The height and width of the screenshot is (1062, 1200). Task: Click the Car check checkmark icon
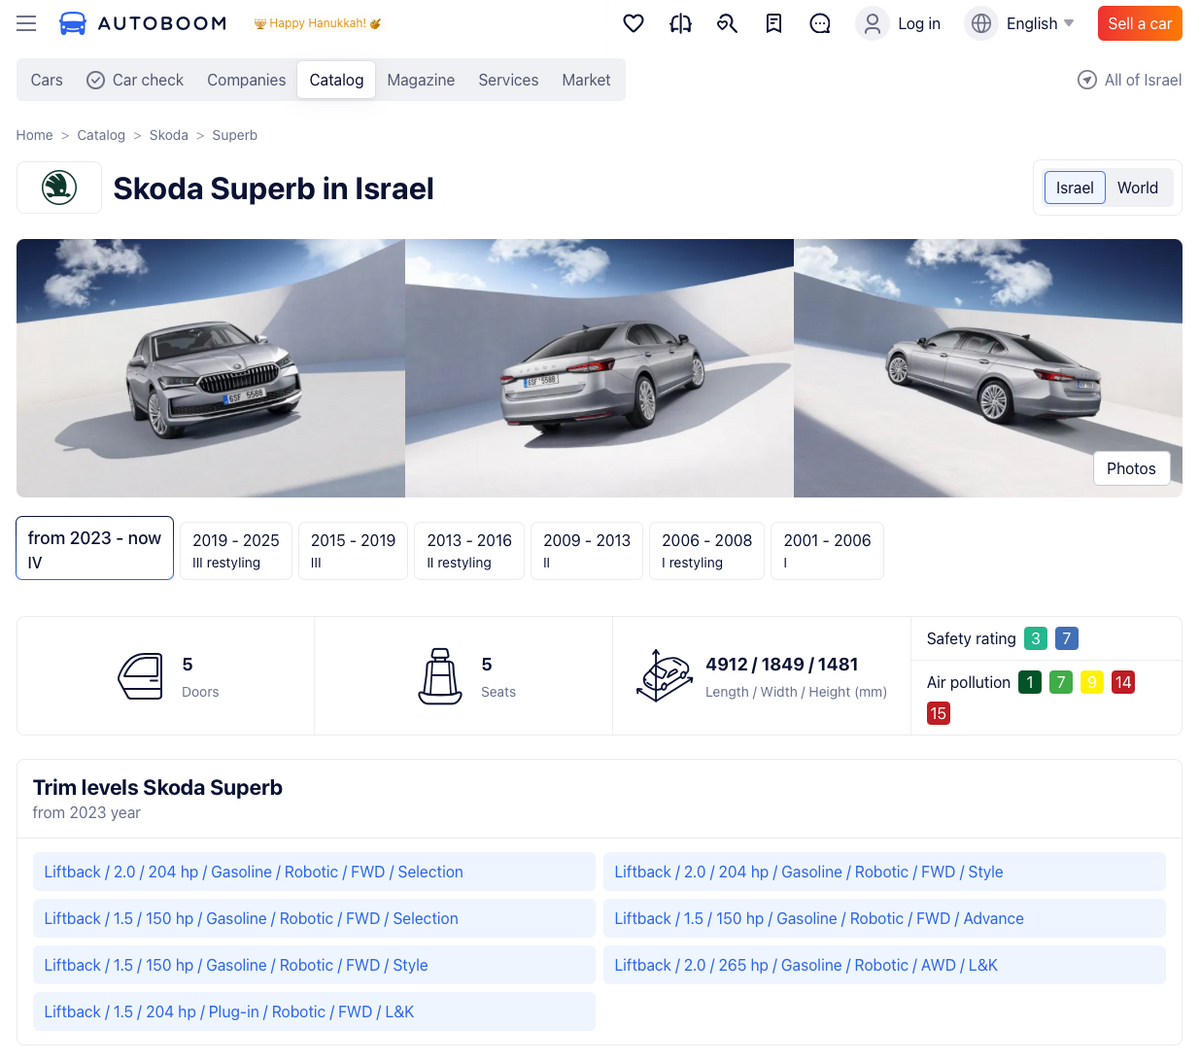96,80
